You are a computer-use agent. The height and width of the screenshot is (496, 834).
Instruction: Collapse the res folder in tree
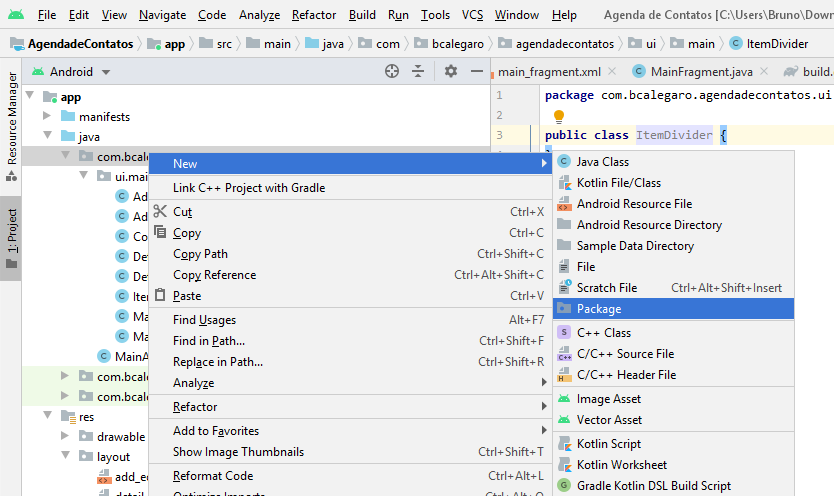coord(47,417)
